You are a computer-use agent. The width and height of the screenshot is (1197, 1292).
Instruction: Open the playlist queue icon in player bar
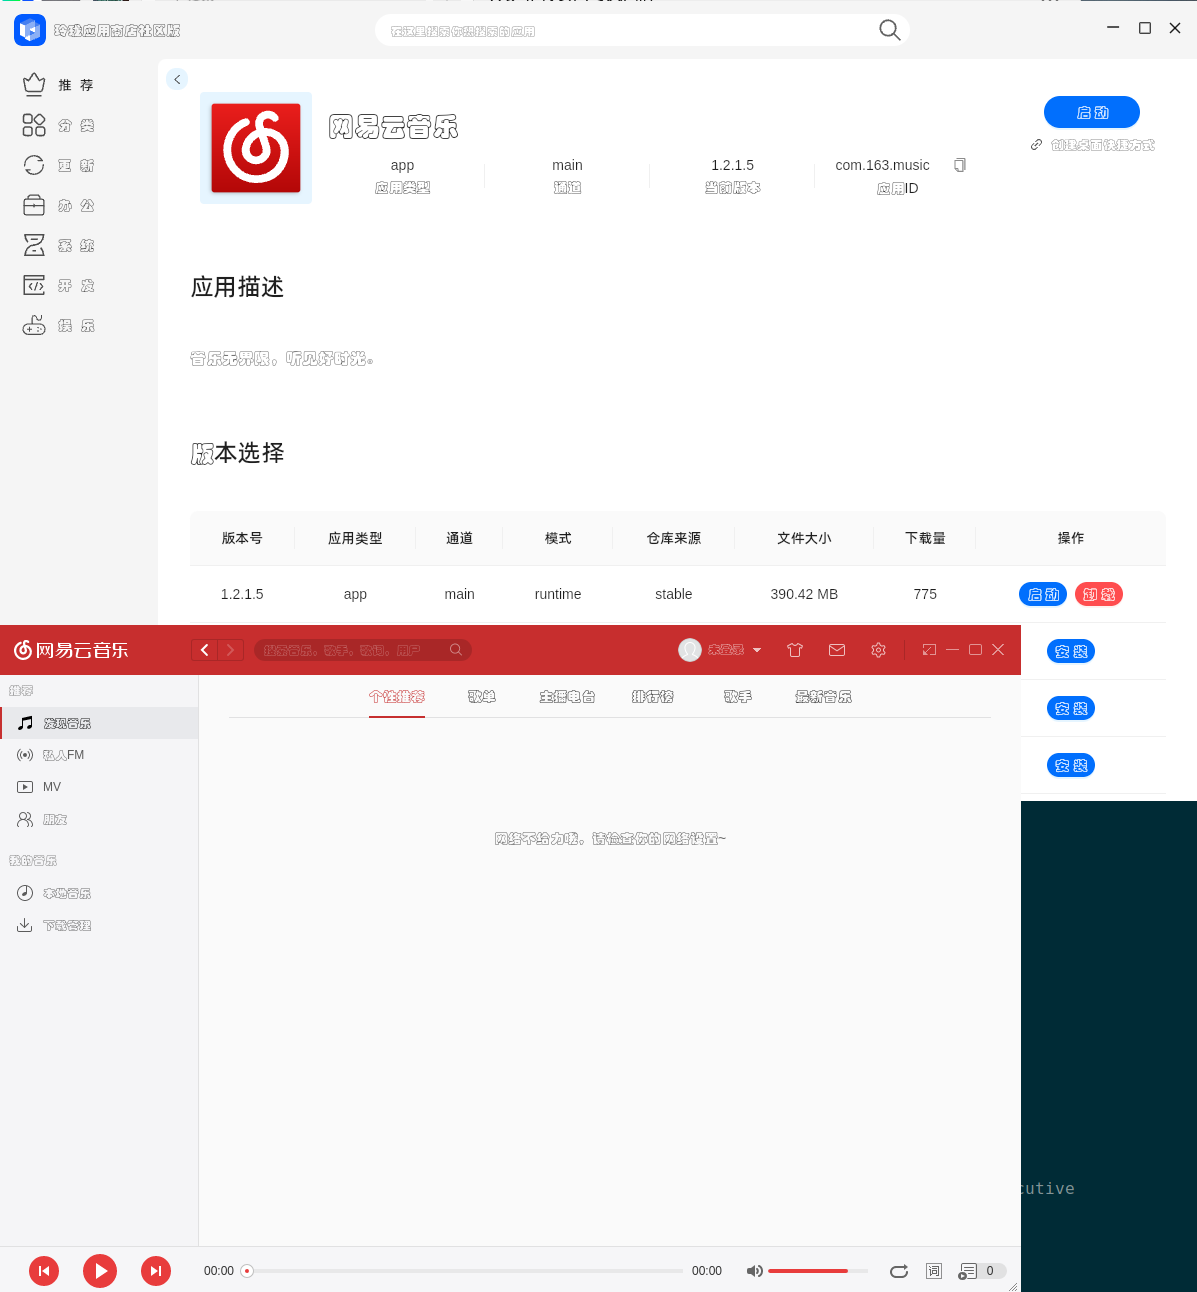(967, 1271)
